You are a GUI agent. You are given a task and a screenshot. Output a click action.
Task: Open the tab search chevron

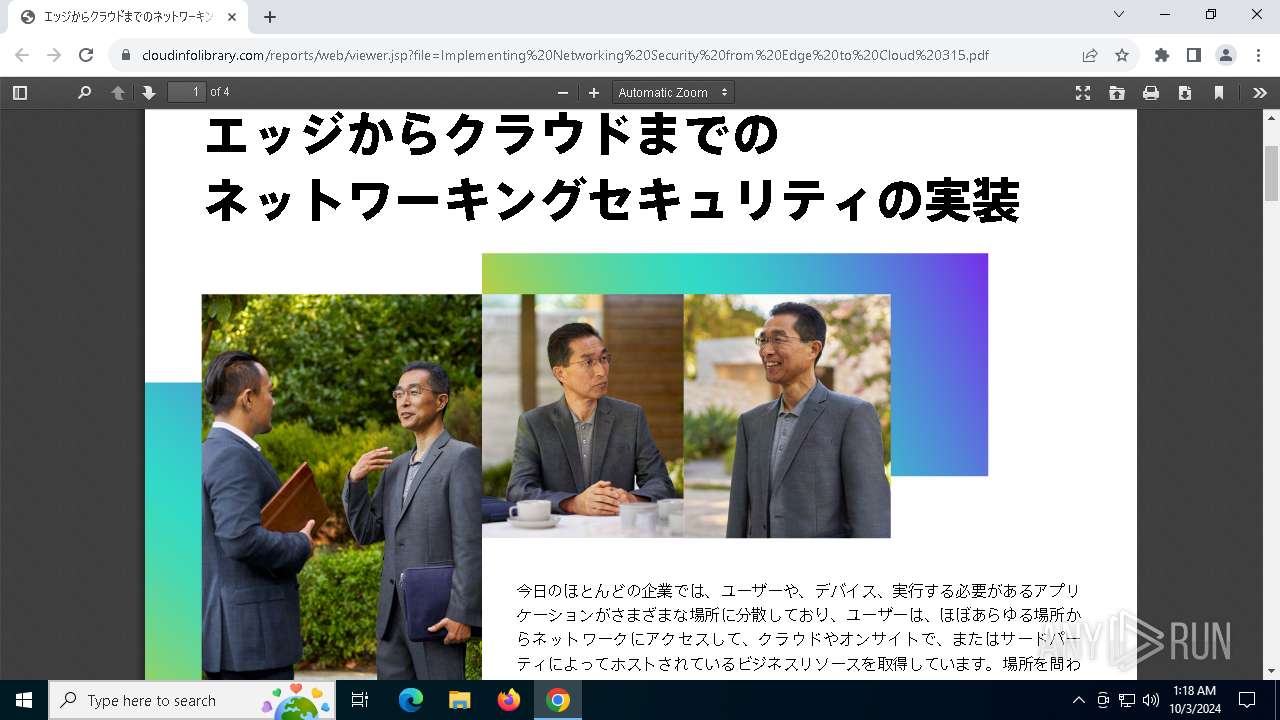tap(1119, 14)
